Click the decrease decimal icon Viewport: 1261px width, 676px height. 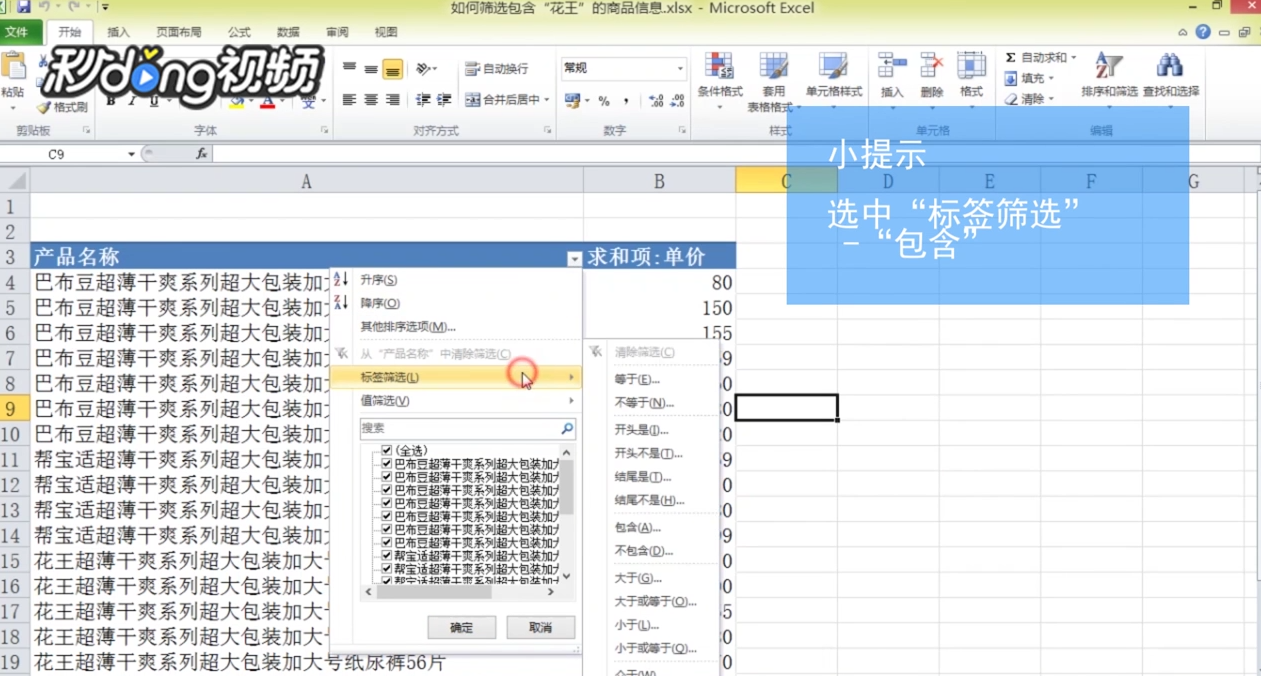pos(678,101)
